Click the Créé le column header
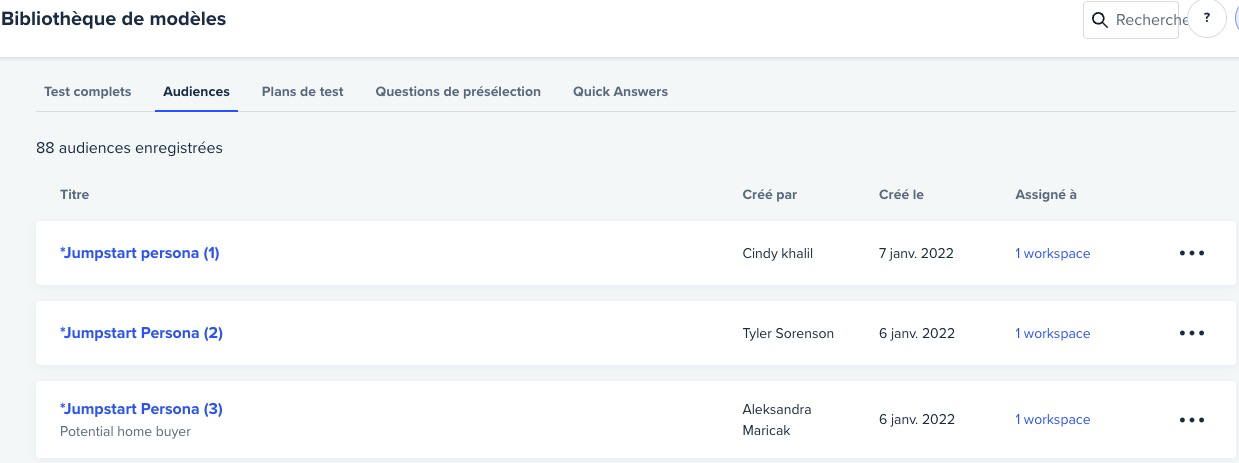Viewport: 1239px width, 463px height. [901, 194]
